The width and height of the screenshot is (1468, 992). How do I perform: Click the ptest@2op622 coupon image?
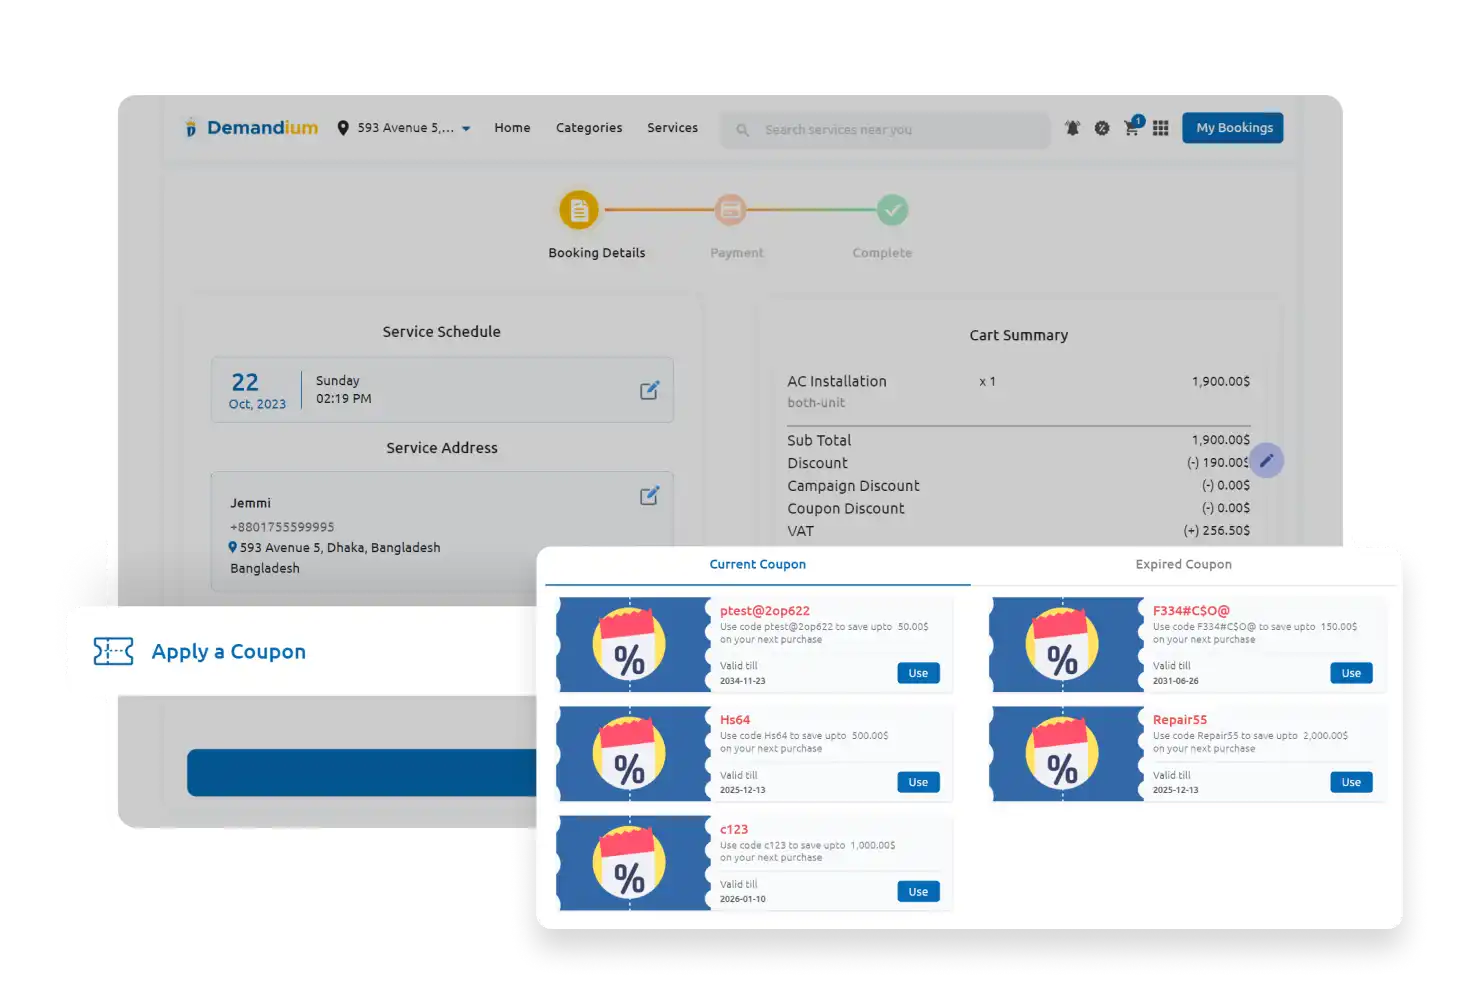click(634, 645)
